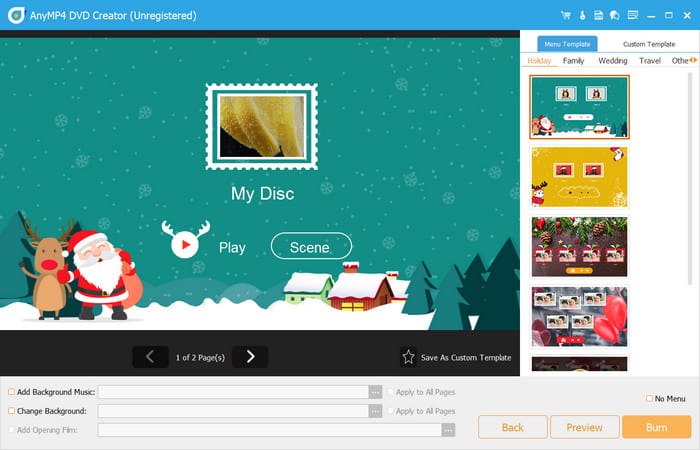Click Save As Custom Template text
Image resolution: width=700 pixels, height=450 pixels.
tap(466, 358)
